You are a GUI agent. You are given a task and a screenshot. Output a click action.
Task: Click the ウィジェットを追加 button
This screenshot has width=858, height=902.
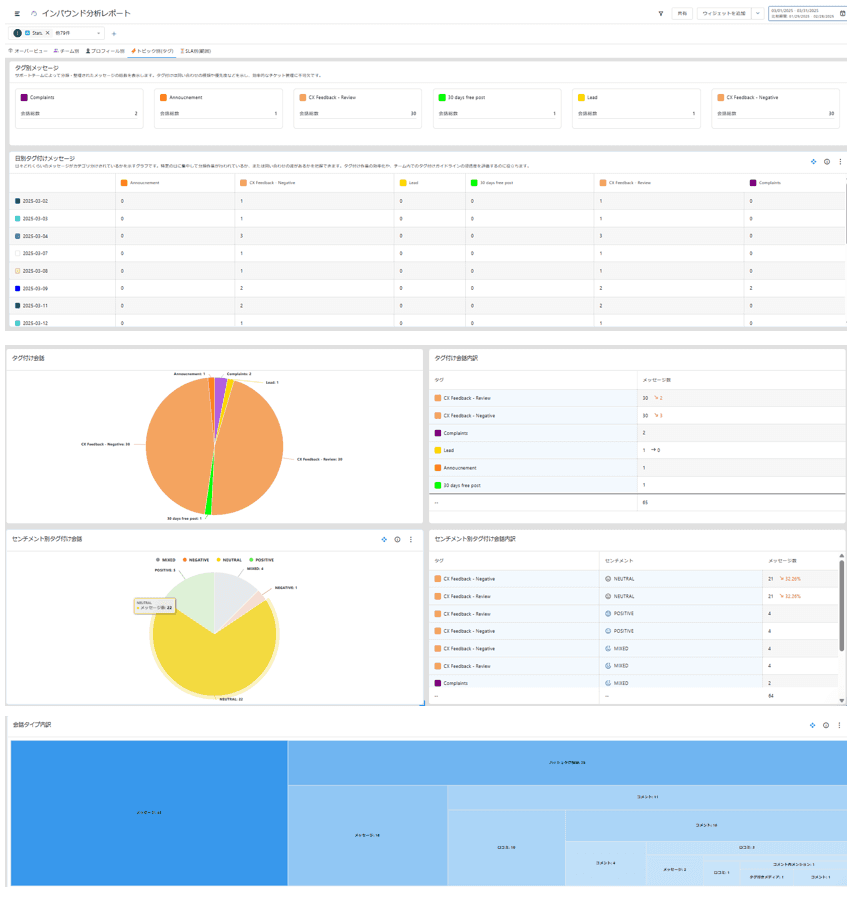click(723, 14)
